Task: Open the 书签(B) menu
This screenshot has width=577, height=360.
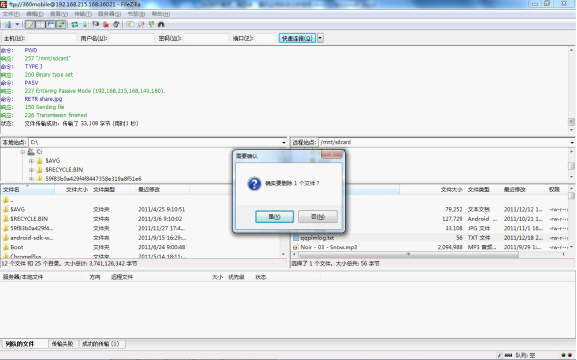Action: click(136, 14)
